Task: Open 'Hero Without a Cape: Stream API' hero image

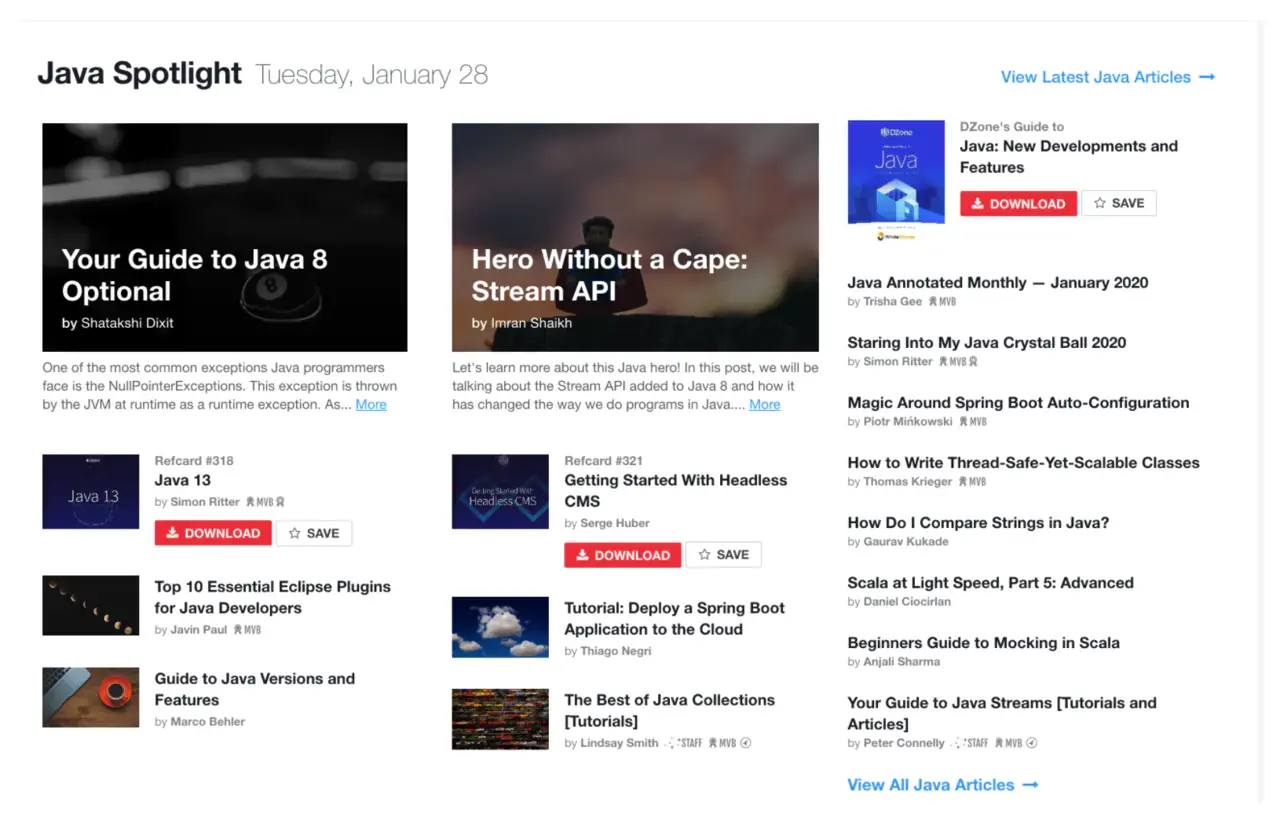Action: (x=635, y=237)
